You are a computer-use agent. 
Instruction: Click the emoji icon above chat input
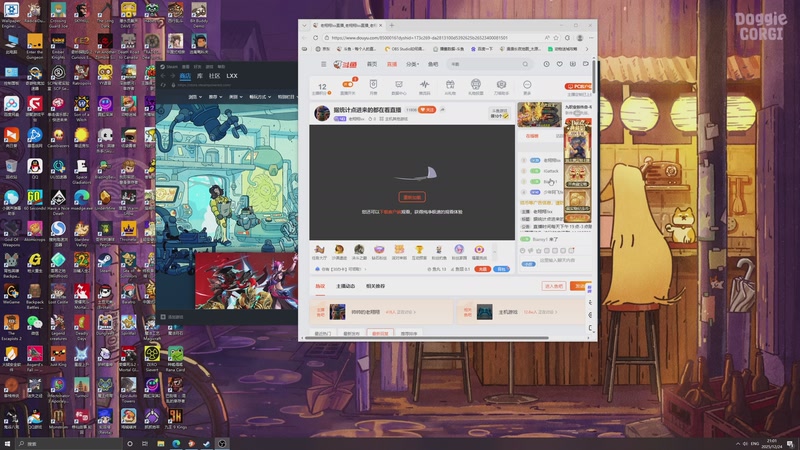pos(522,251)
